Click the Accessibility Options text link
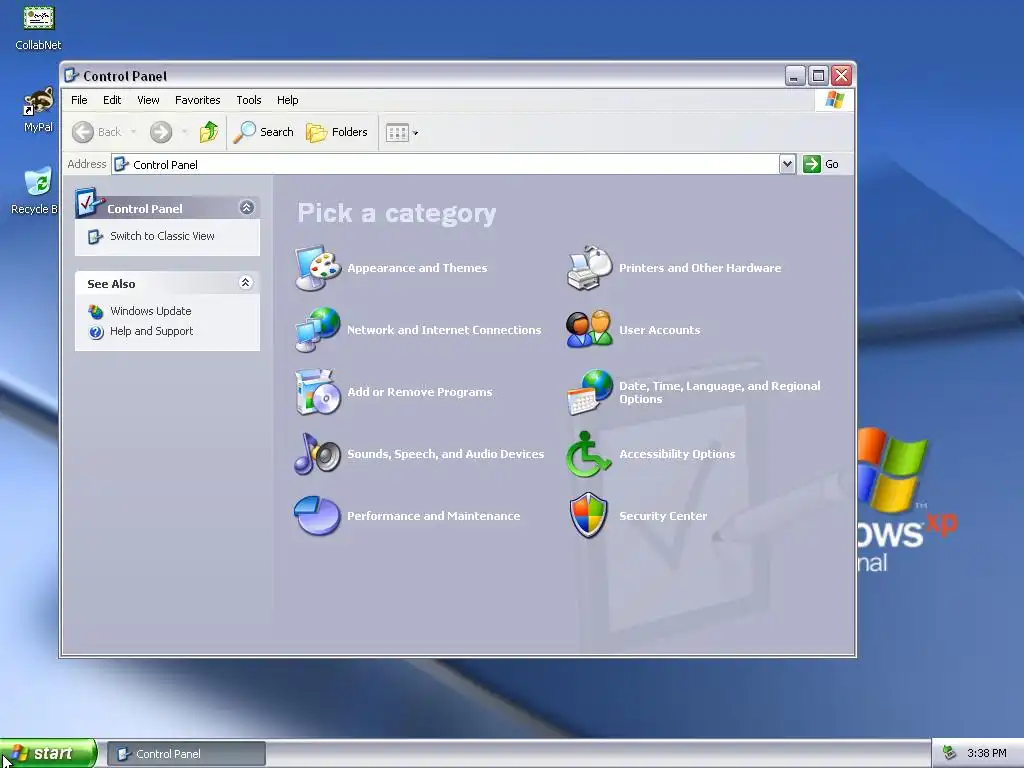The height and width of the screenshot is (768, 1024). coord(677,454)
